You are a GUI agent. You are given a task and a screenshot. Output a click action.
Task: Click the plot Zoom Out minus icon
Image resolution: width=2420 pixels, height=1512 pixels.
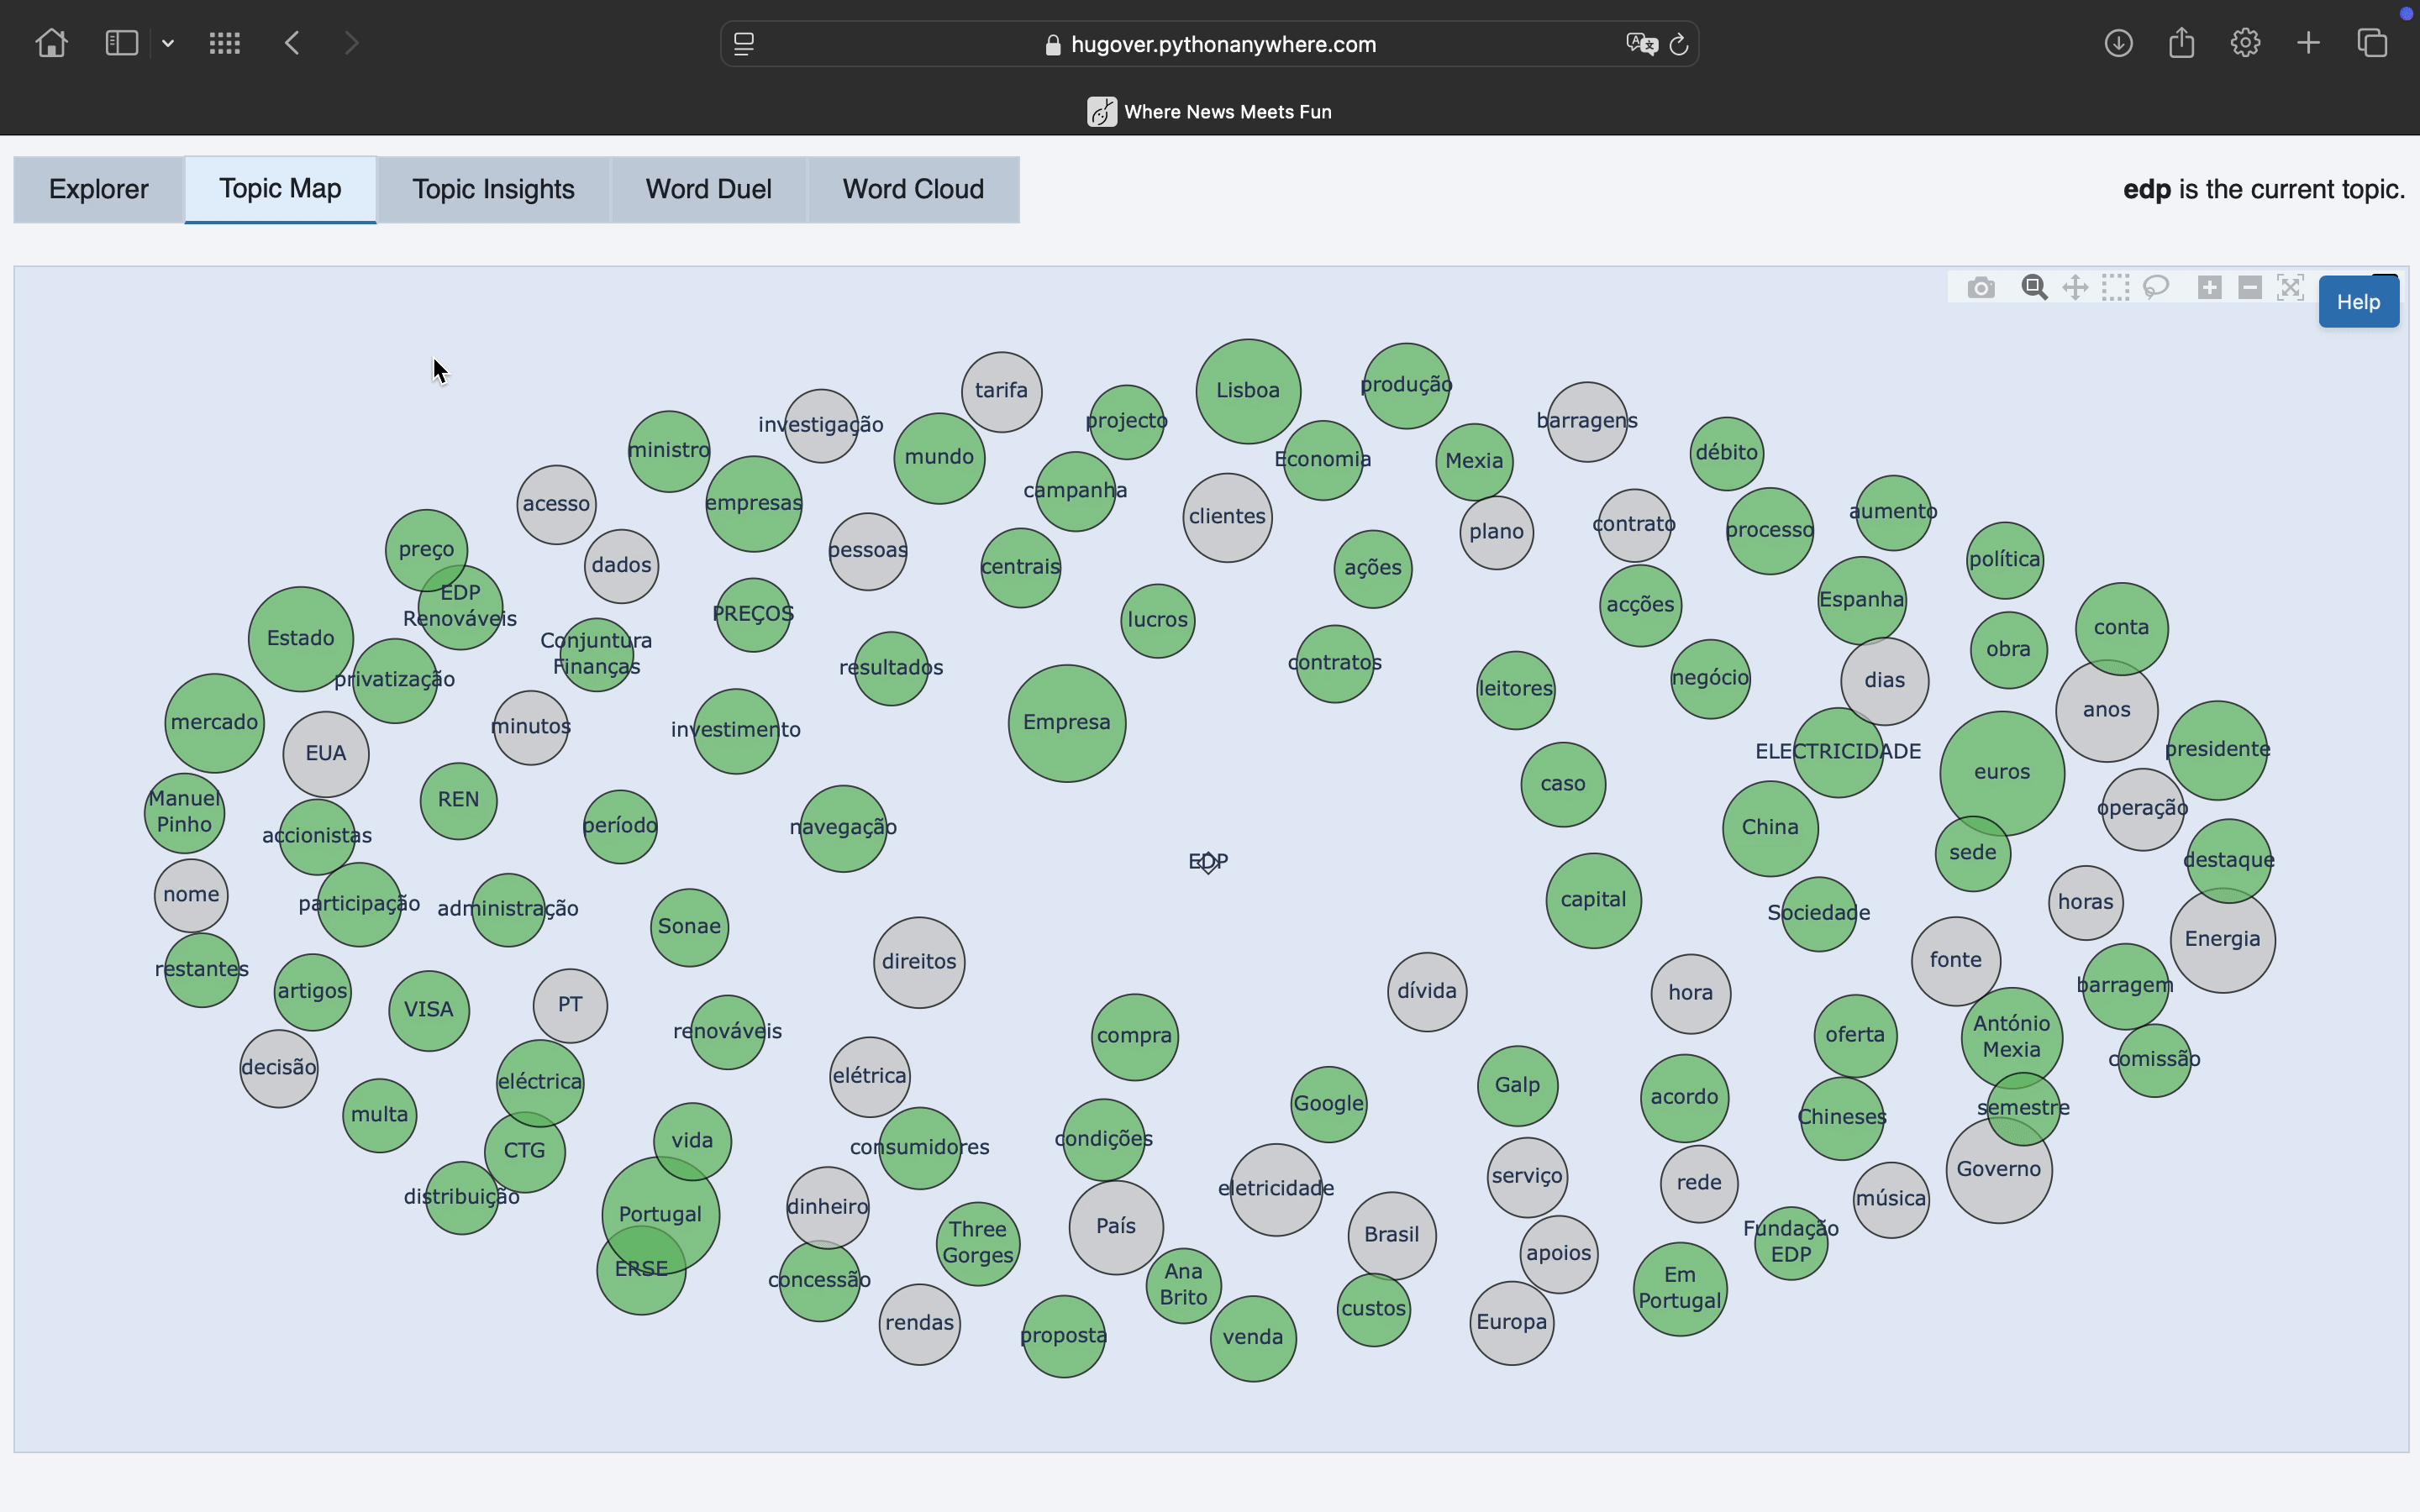pos(2250,288)
